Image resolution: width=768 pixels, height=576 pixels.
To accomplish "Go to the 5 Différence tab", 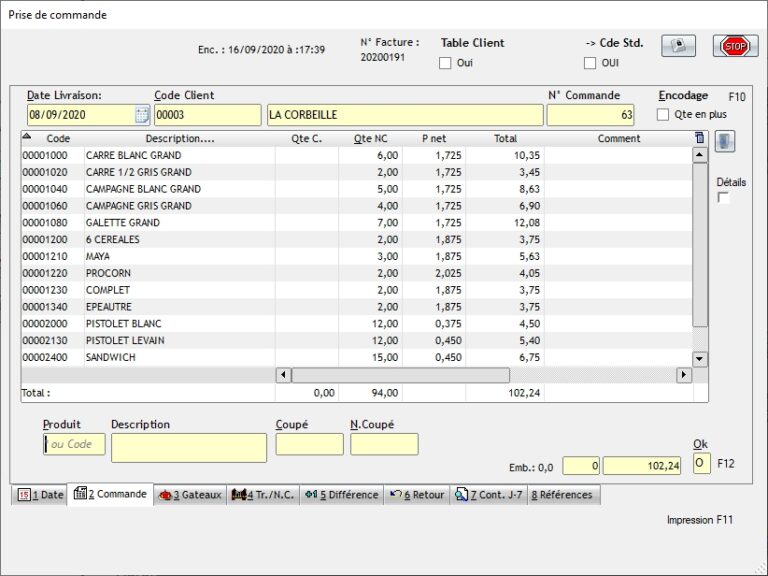I will (x=342, y=495).
